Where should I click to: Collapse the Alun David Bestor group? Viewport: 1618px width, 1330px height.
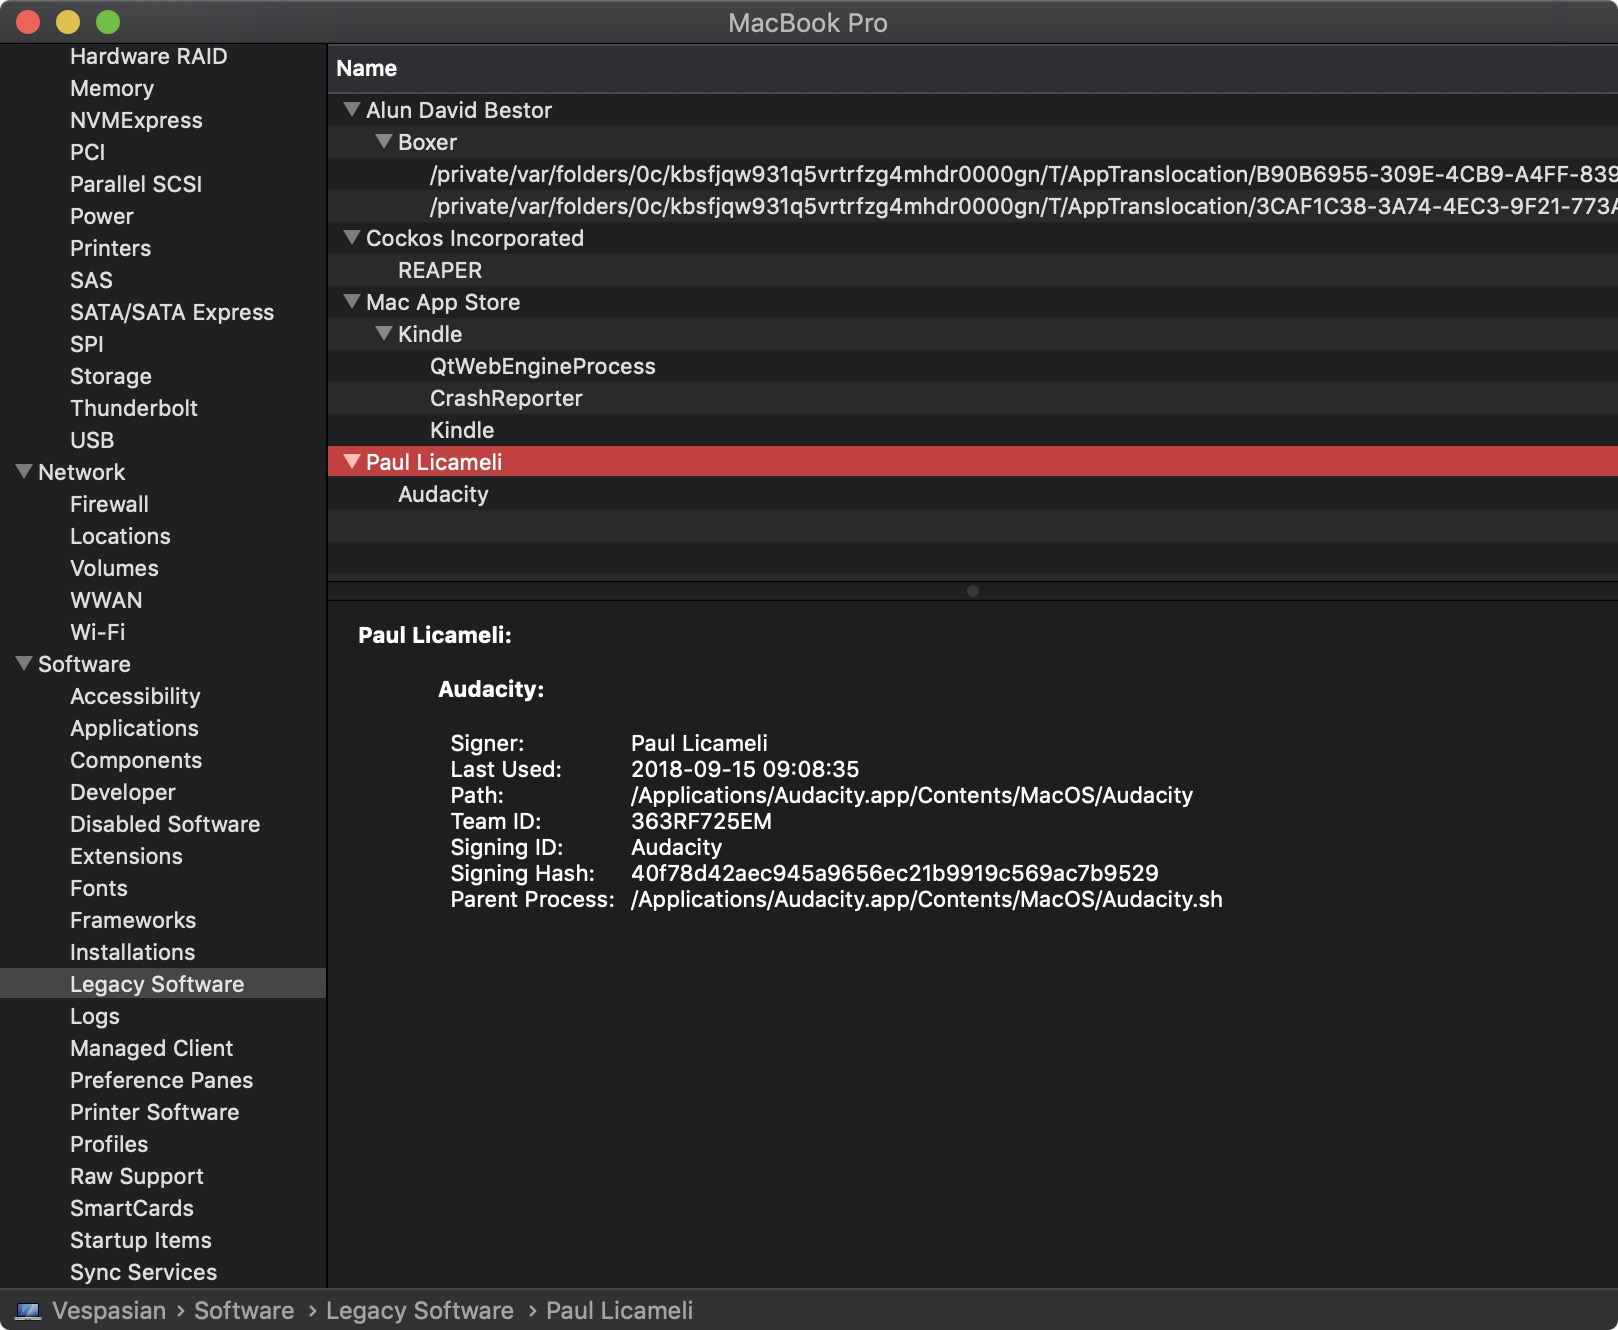[x=351, y=109]
